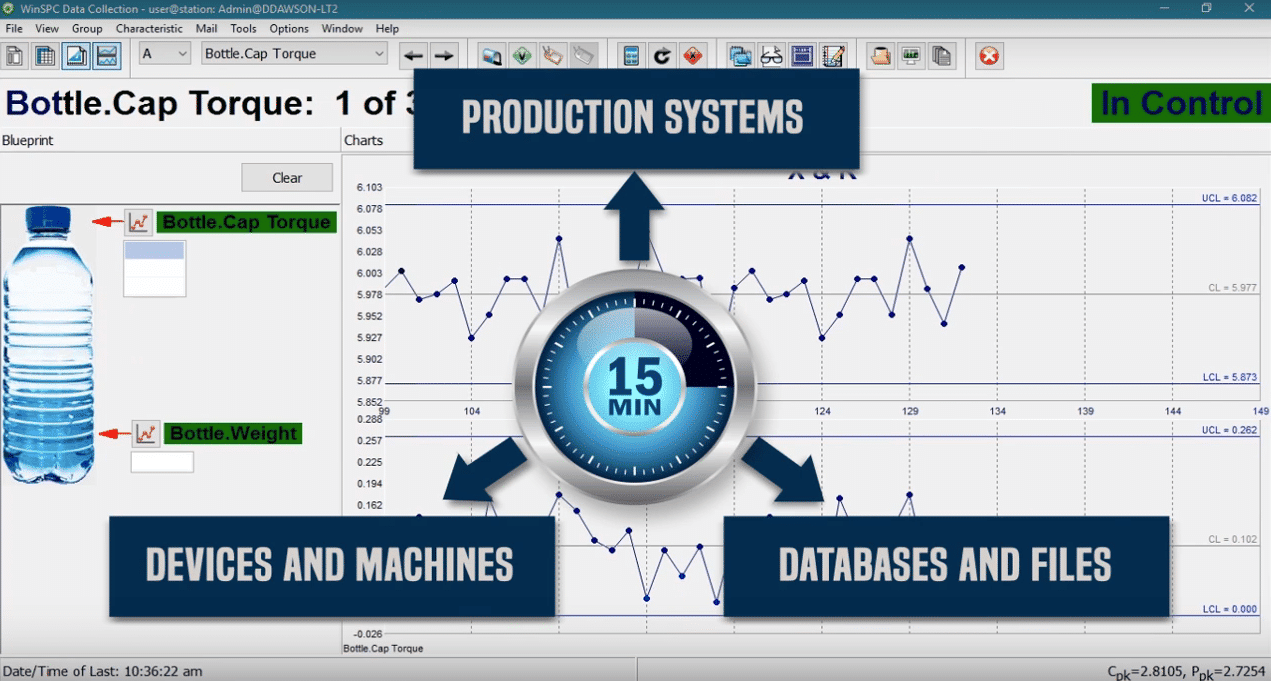The width and height of the screenshot is (1271, 681).
Task: Click the green diamond V icon
Action: click(x=521, y=55)
